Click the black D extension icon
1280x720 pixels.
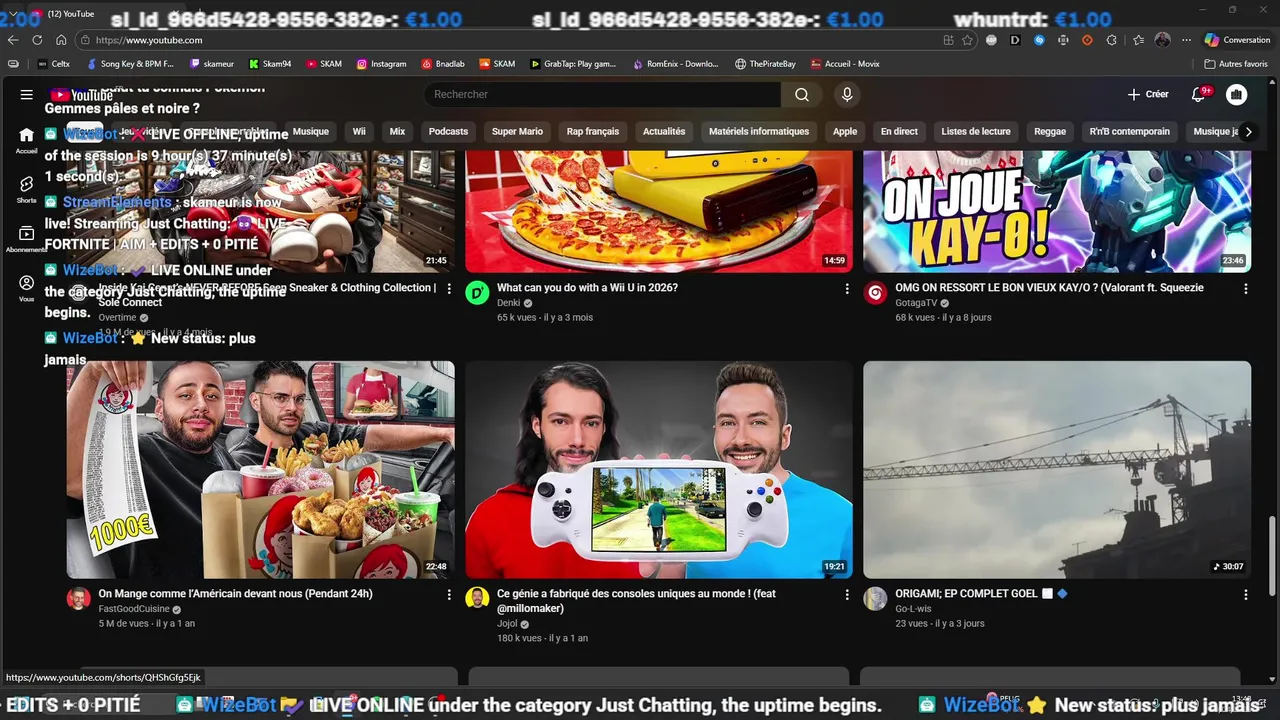coord(1015,40)
